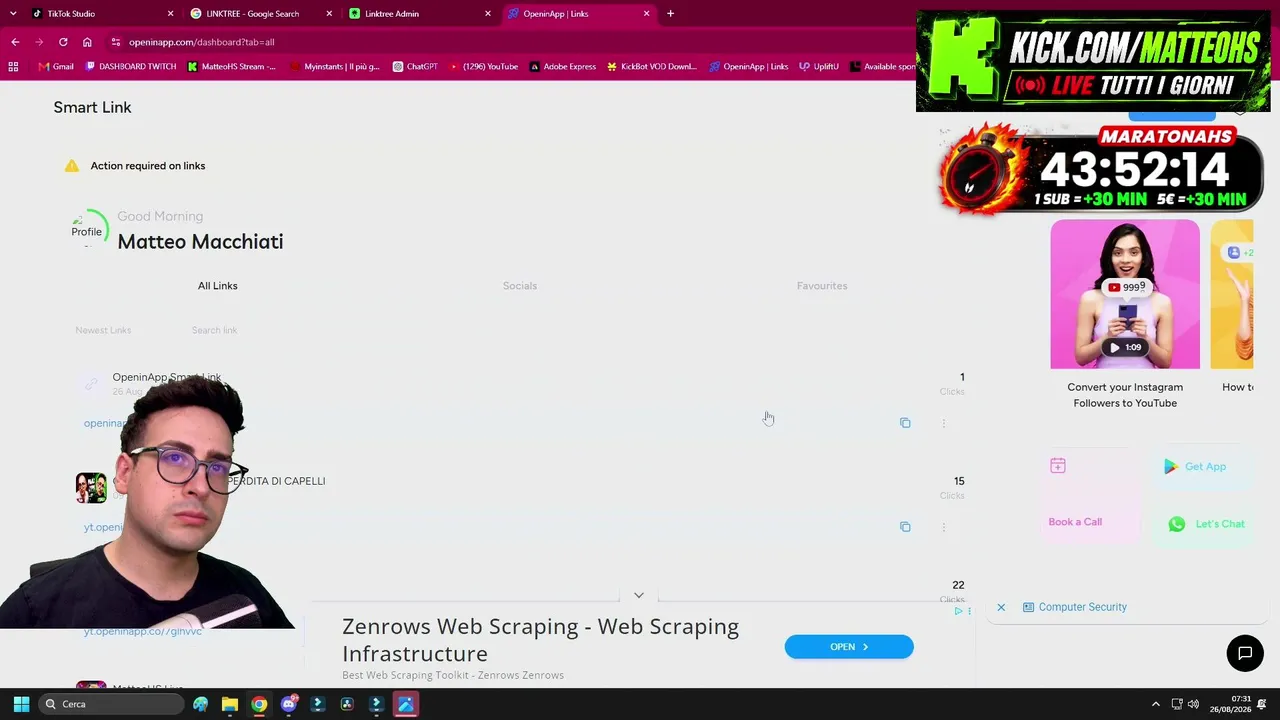Open the Adobe Express bookmark
1280x720 pixels.
click(563, 67)
